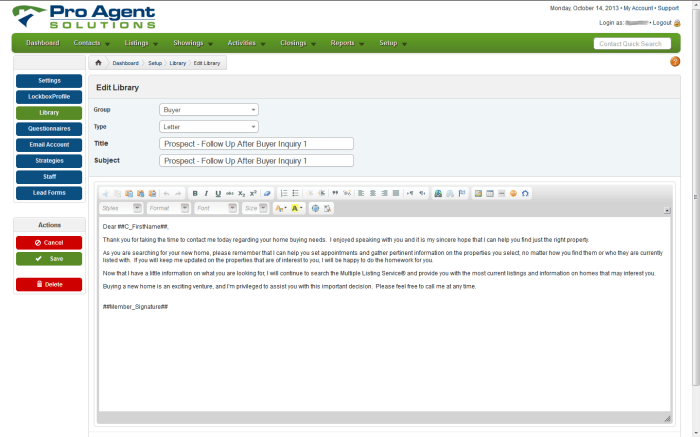Click the Maximize editor icon
The height and width of the screenshot is (437, 700).
315,208
